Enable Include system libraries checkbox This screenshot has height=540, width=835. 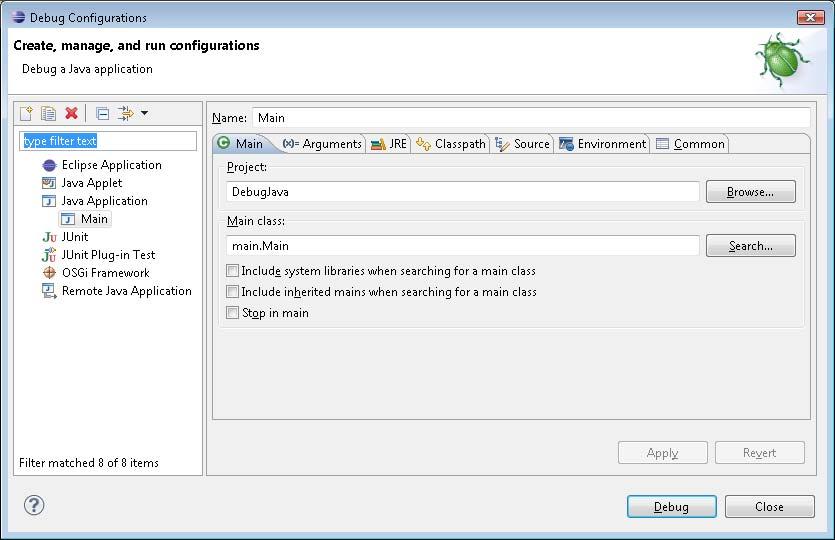[x=232, y=271]
